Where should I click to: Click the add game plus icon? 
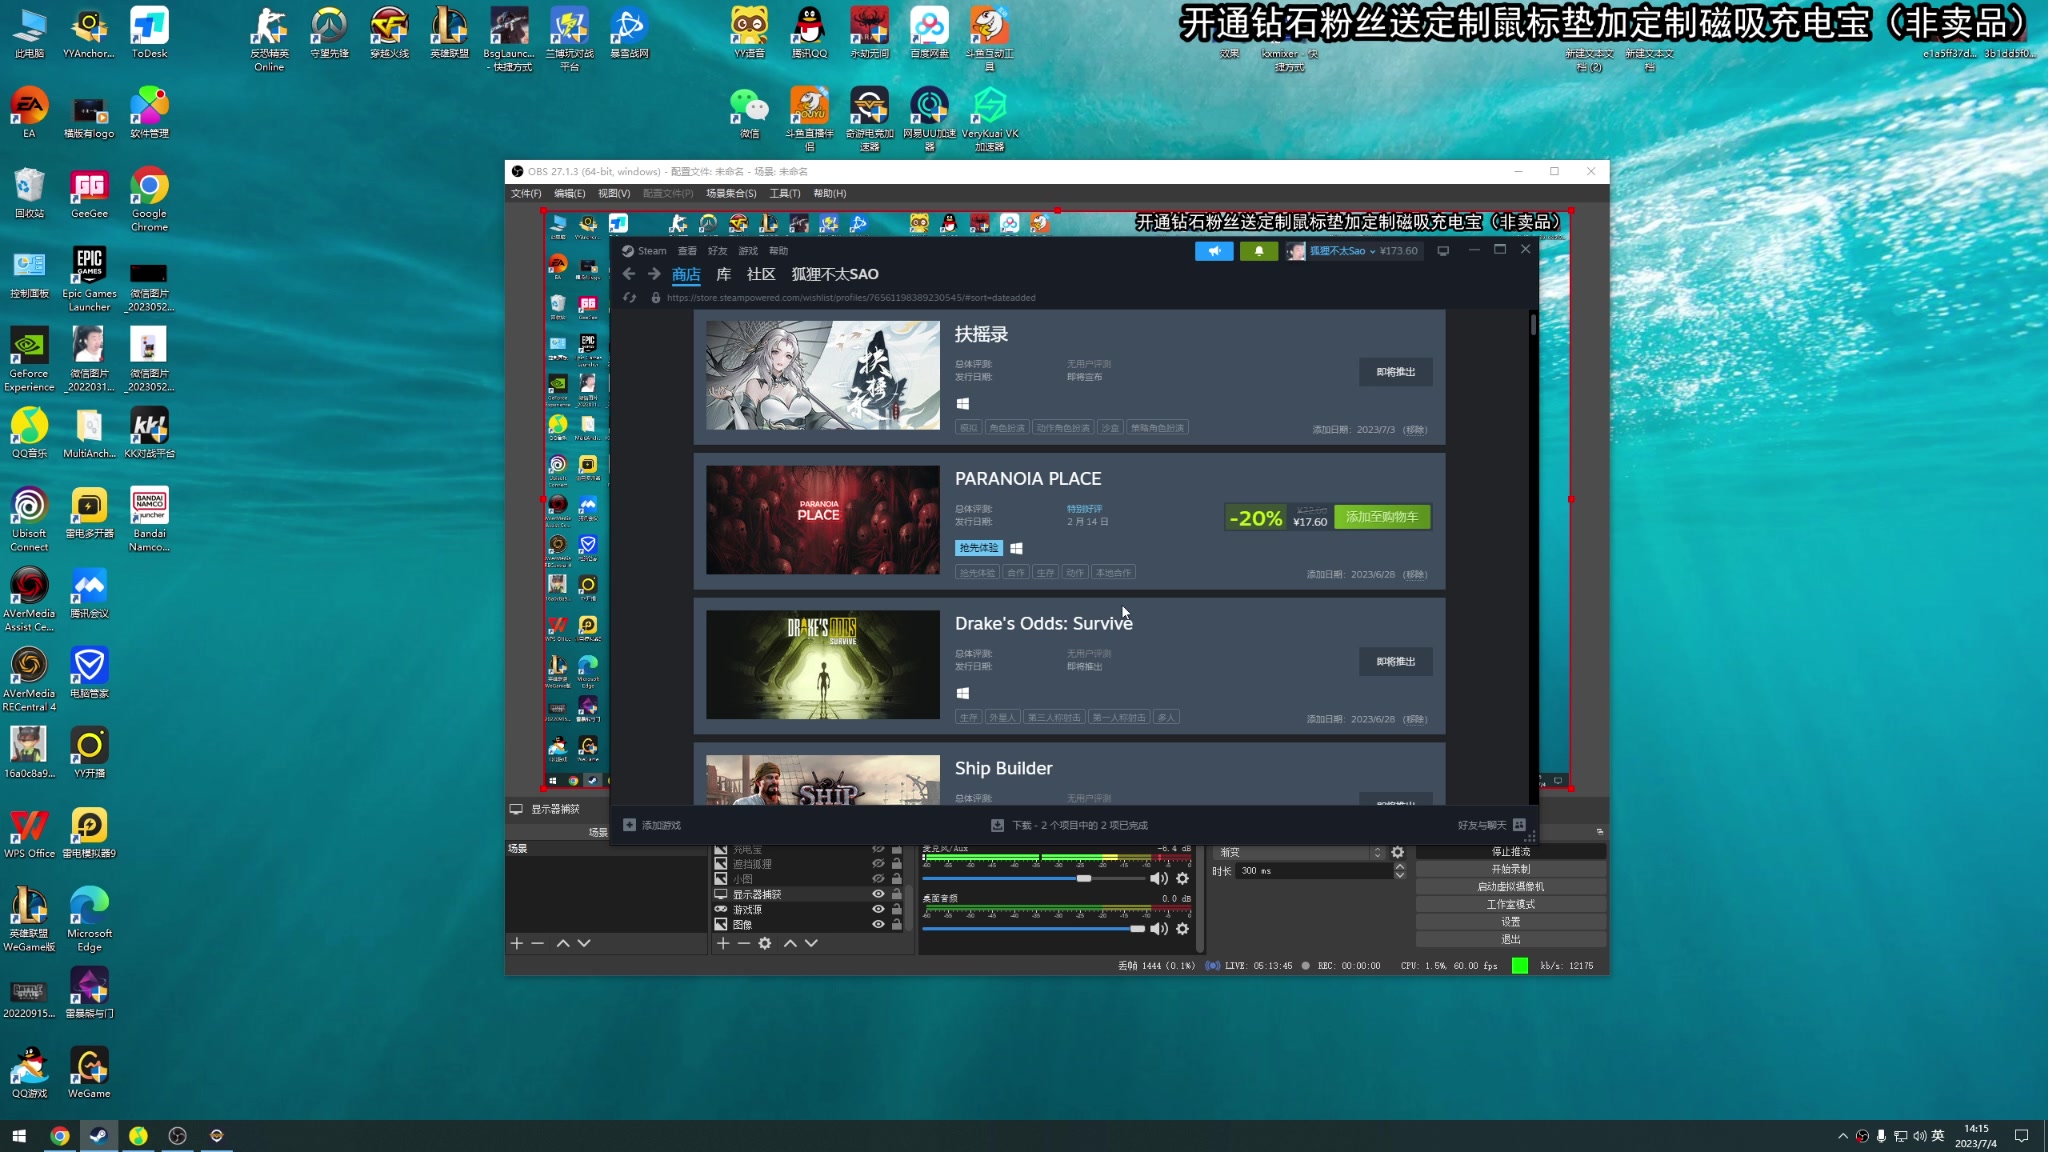pos(629,825)
